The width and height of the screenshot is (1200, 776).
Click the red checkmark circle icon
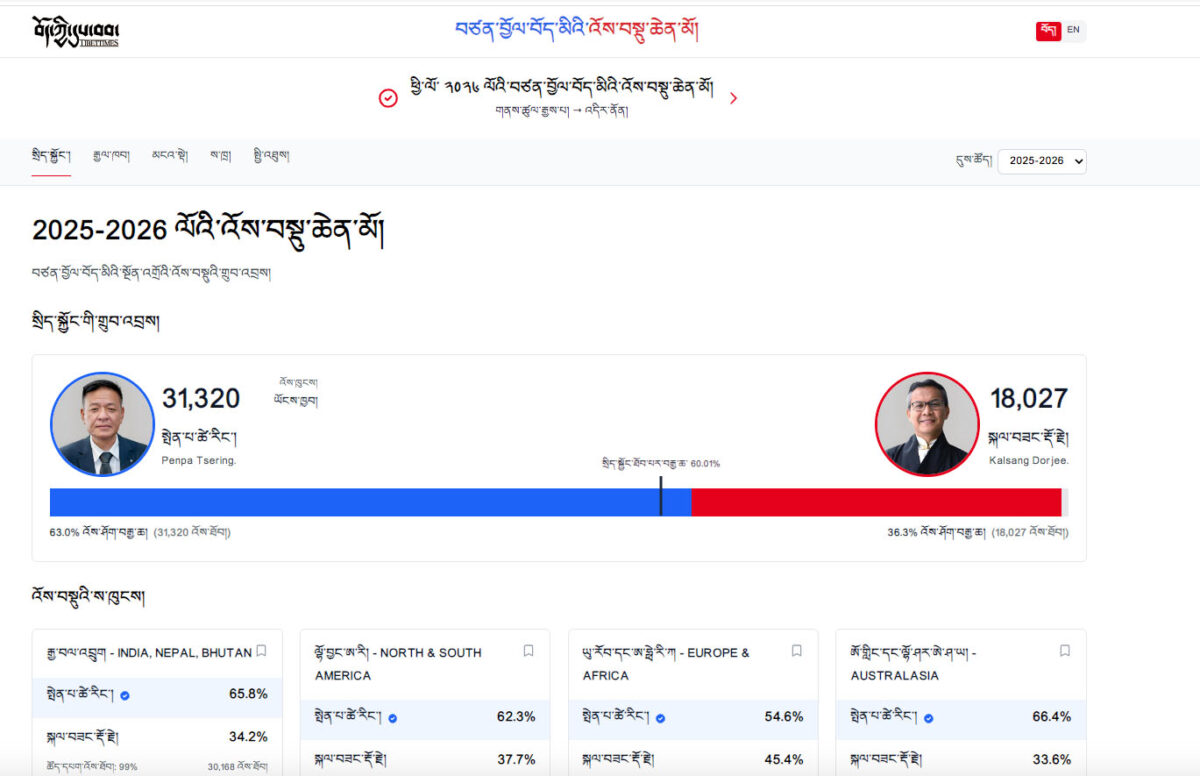click(x=388, y=98)
